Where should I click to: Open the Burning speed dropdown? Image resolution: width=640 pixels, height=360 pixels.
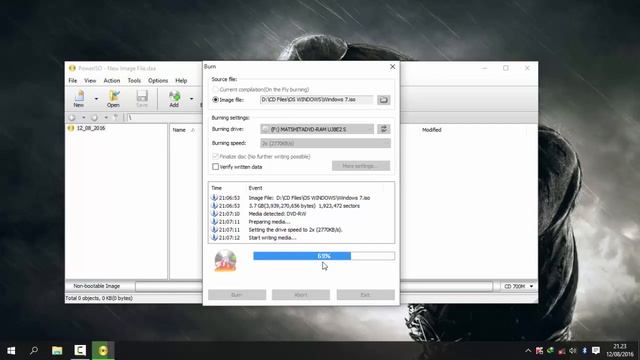[325, 143]
